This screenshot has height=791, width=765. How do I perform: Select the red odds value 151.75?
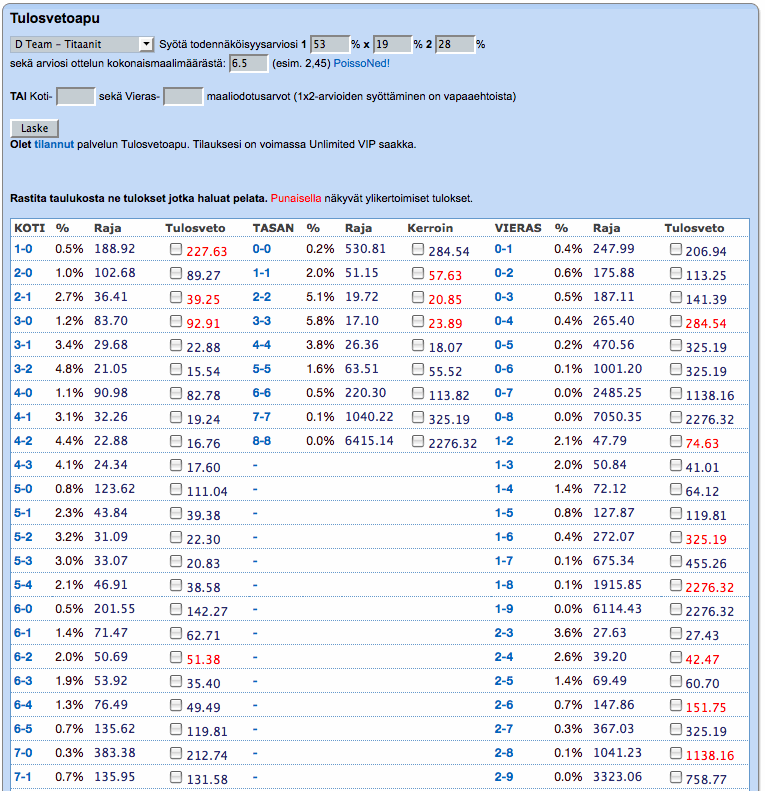[x=706, y=707]
